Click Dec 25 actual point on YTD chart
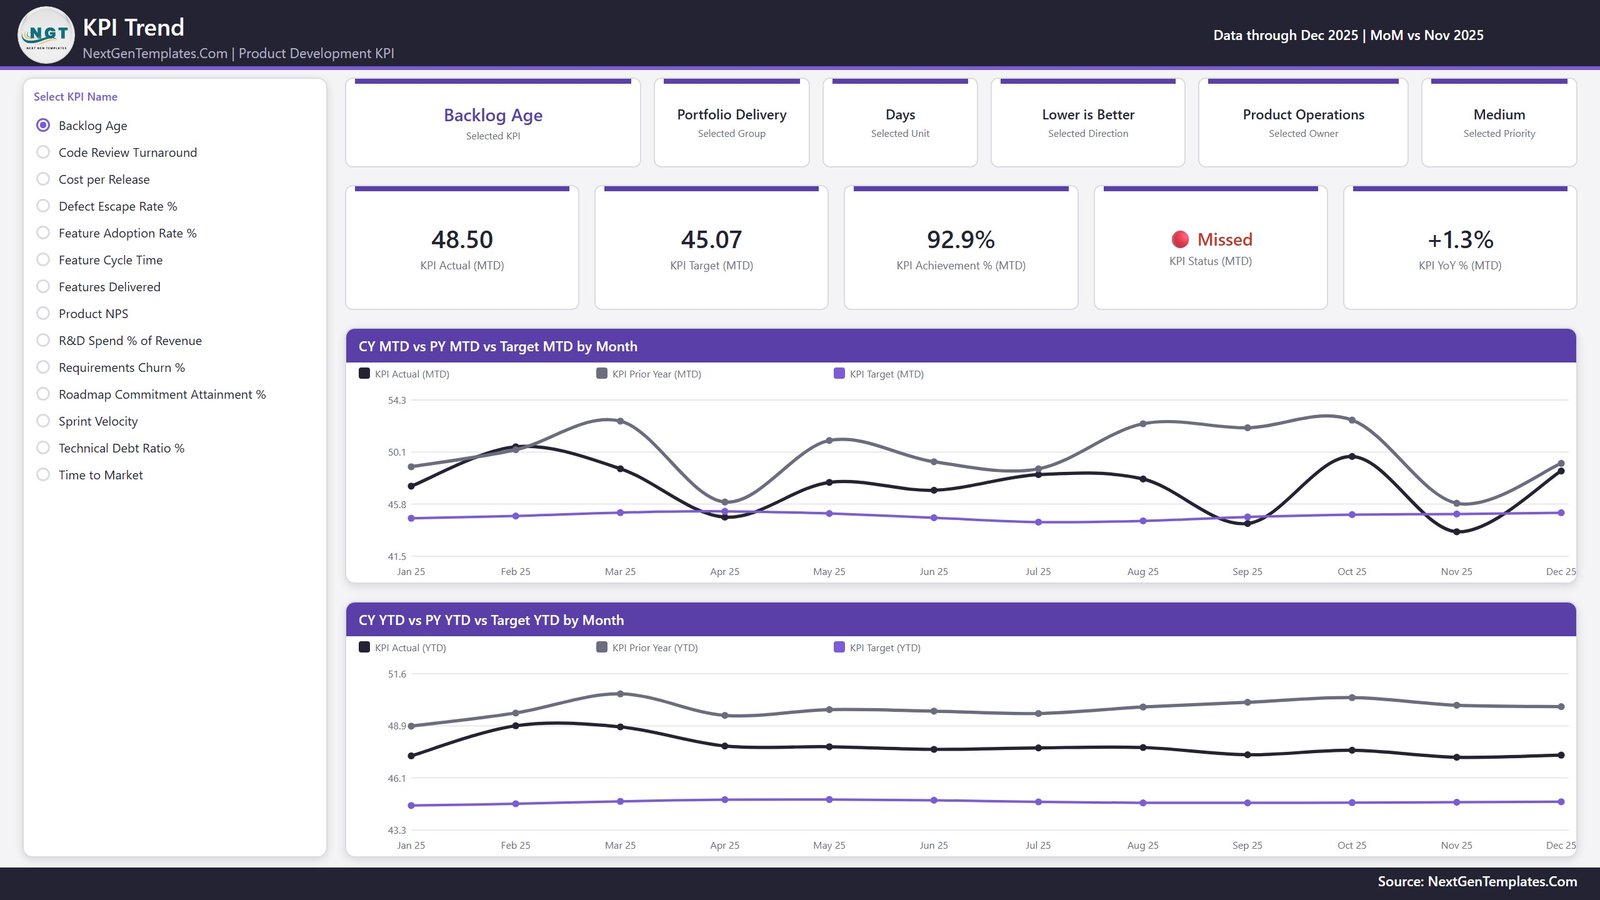This screenshot has height=900, width=1600. point(1561,755)
